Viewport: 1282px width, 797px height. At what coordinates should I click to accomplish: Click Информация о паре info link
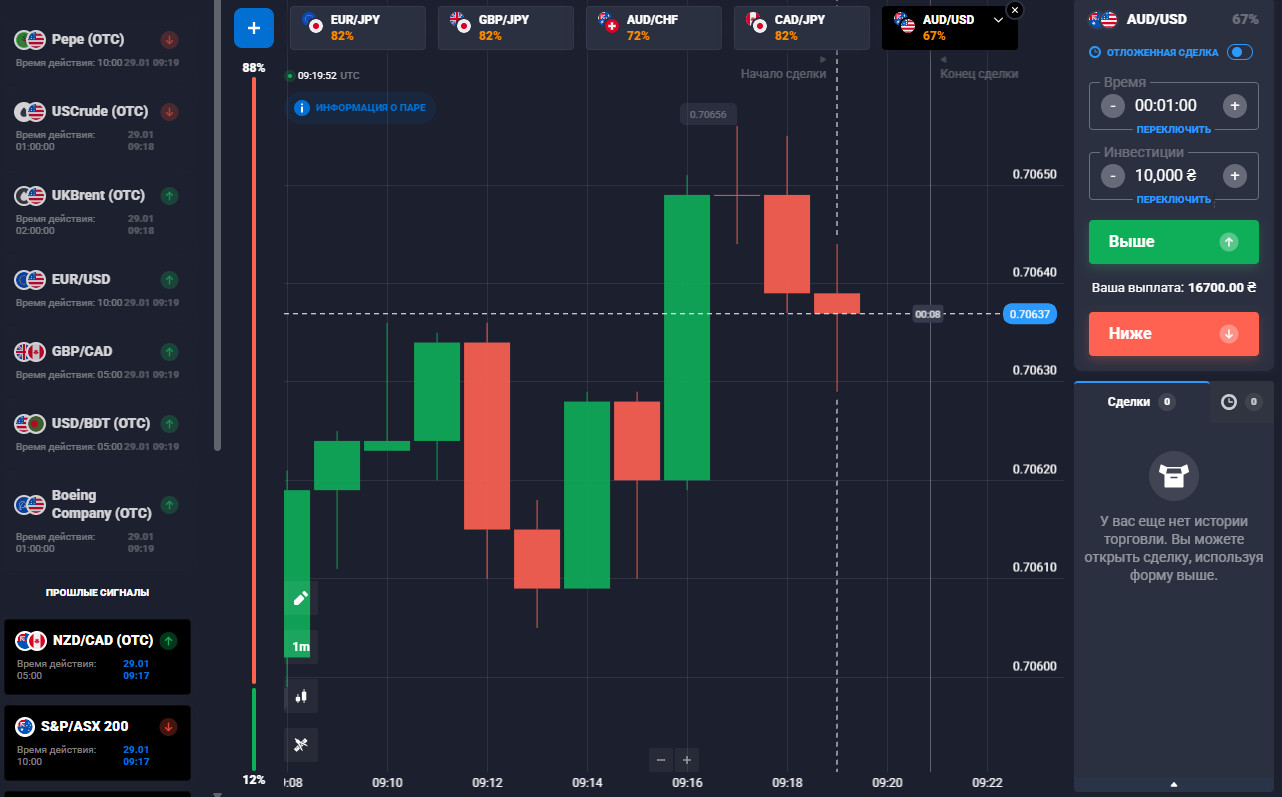pyautogui.click(x=362, y=108)
